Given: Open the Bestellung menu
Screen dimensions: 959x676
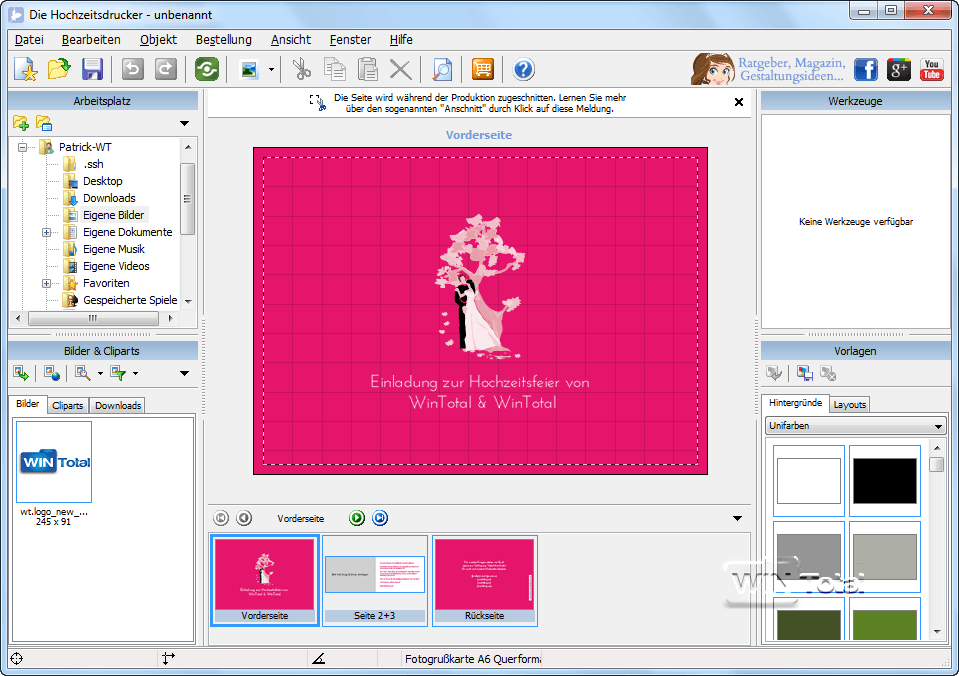Looking at the screenshot, I should click(224, 40).
